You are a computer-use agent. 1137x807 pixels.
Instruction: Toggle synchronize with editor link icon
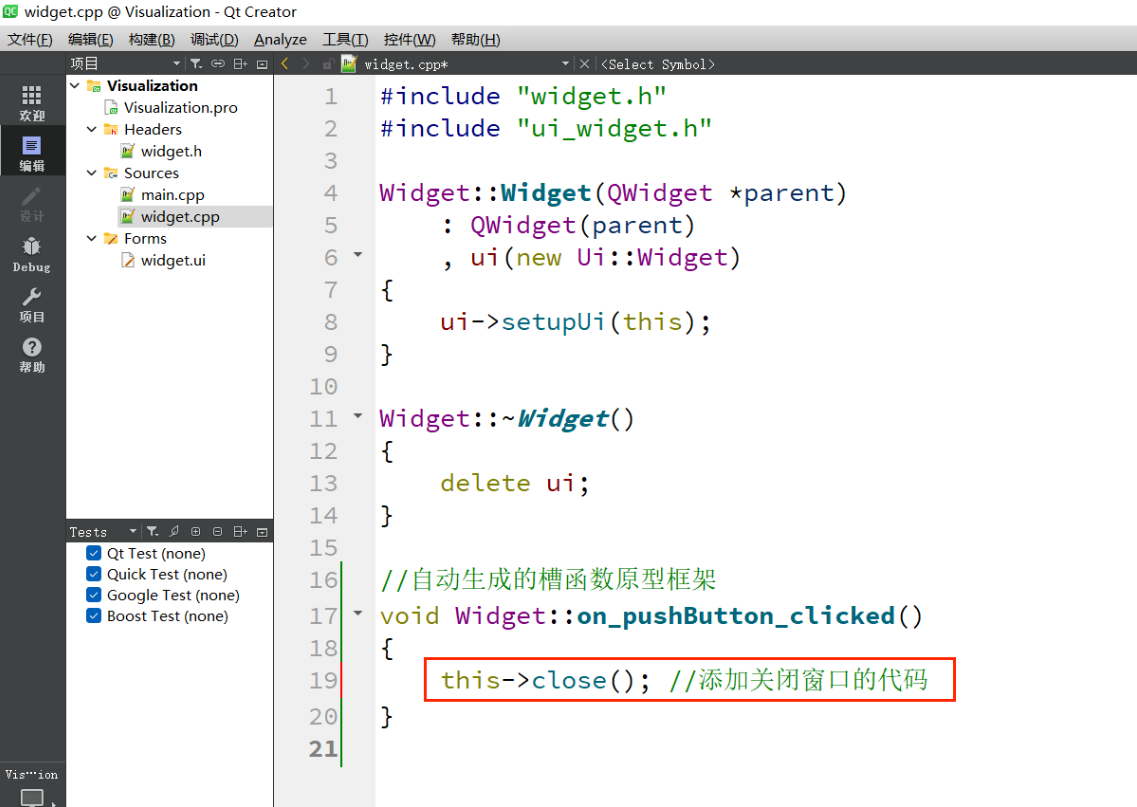tap(218, 64)
